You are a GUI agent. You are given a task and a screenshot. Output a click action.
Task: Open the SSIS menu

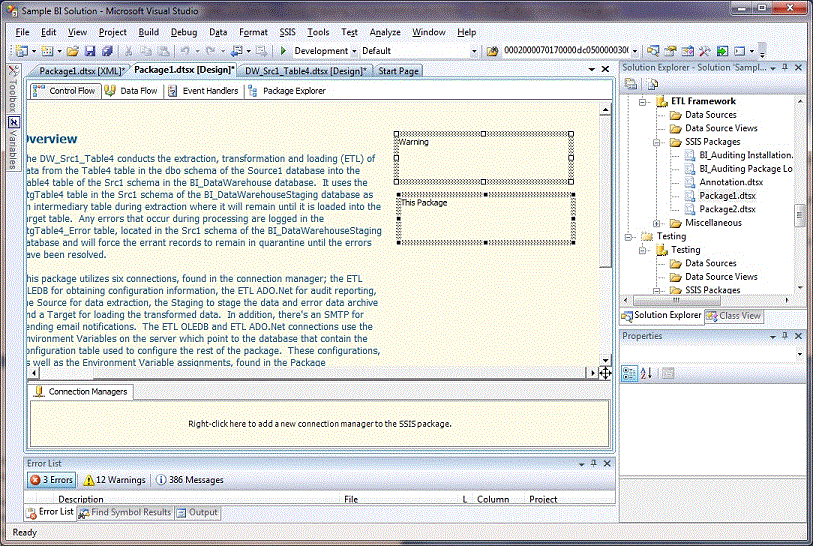click(287, 32)
